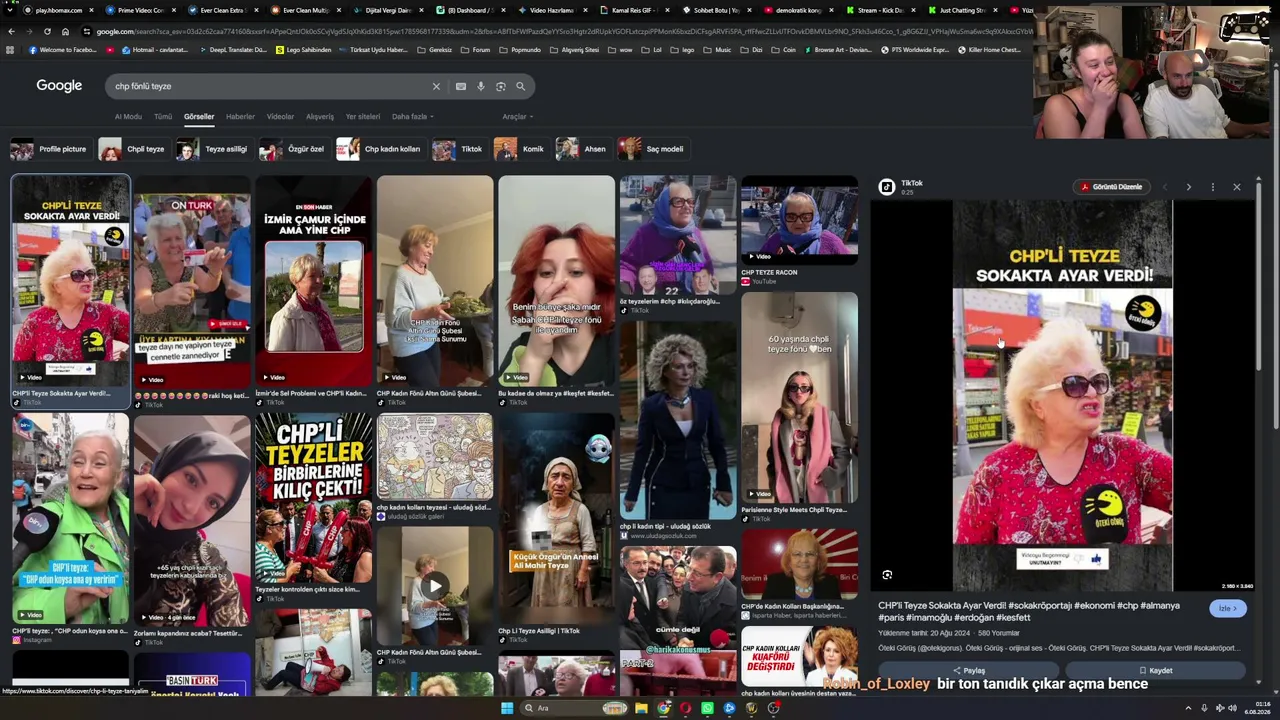Click the 'İzle' button in preview
This screenshot has height=720, width=1280.
(1227, 608)
